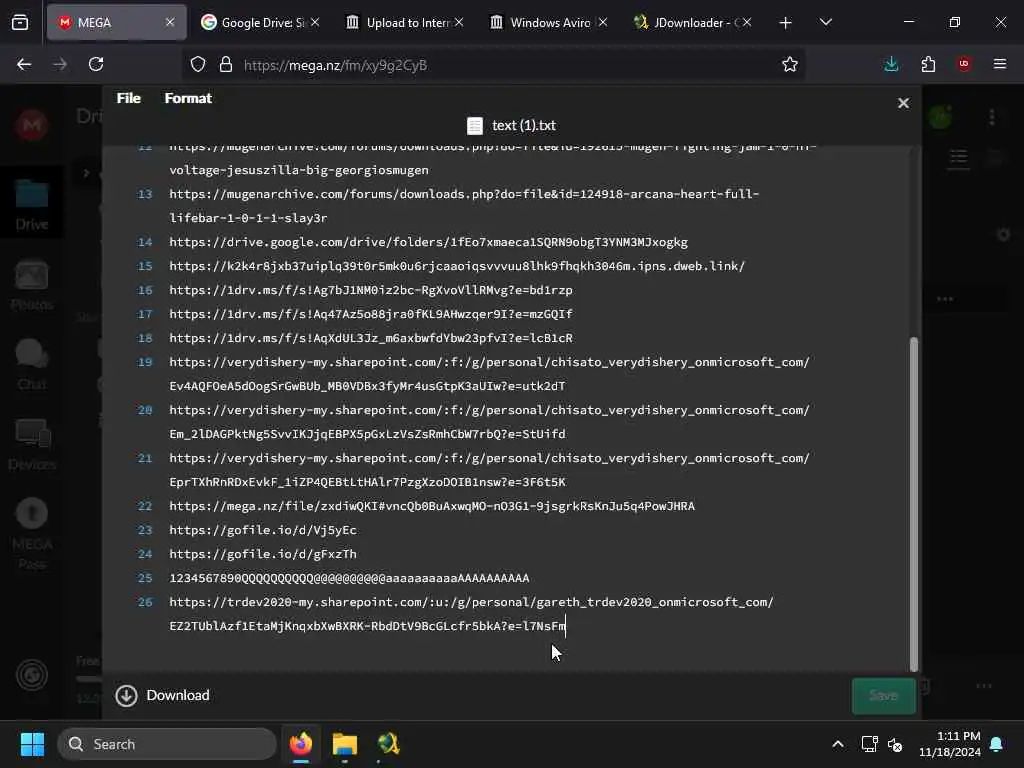1024x768 pixels.
Task: Click the mega.nz URL address bar
Action: pos(496,65)
